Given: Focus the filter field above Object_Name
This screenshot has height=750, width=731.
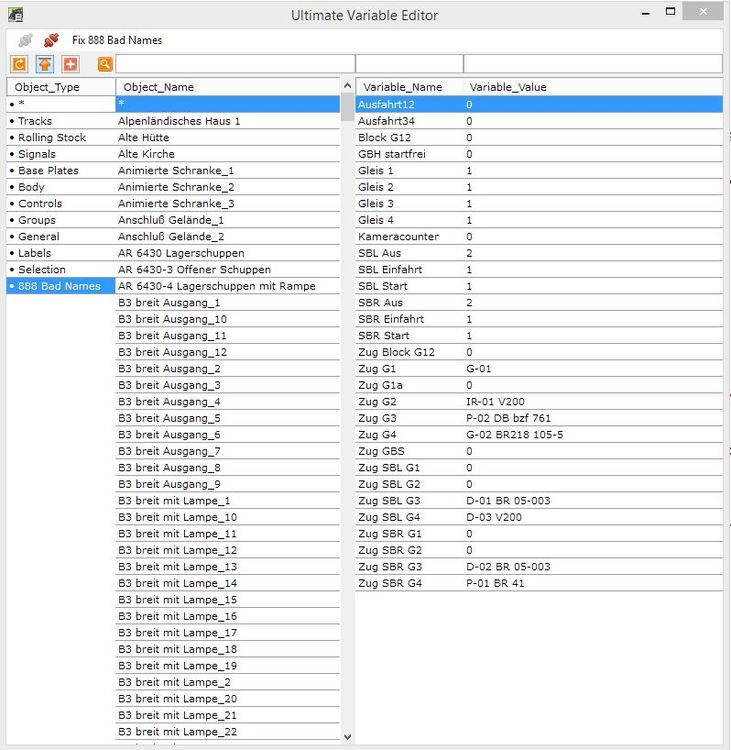Looking at the screenshot, I should click(234, 64).
